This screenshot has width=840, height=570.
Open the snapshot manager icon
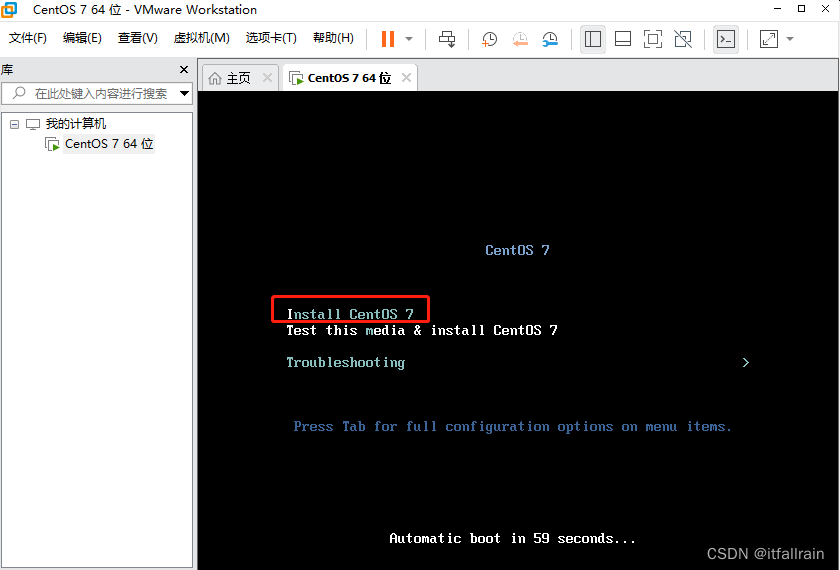click(x=550, y=39)
